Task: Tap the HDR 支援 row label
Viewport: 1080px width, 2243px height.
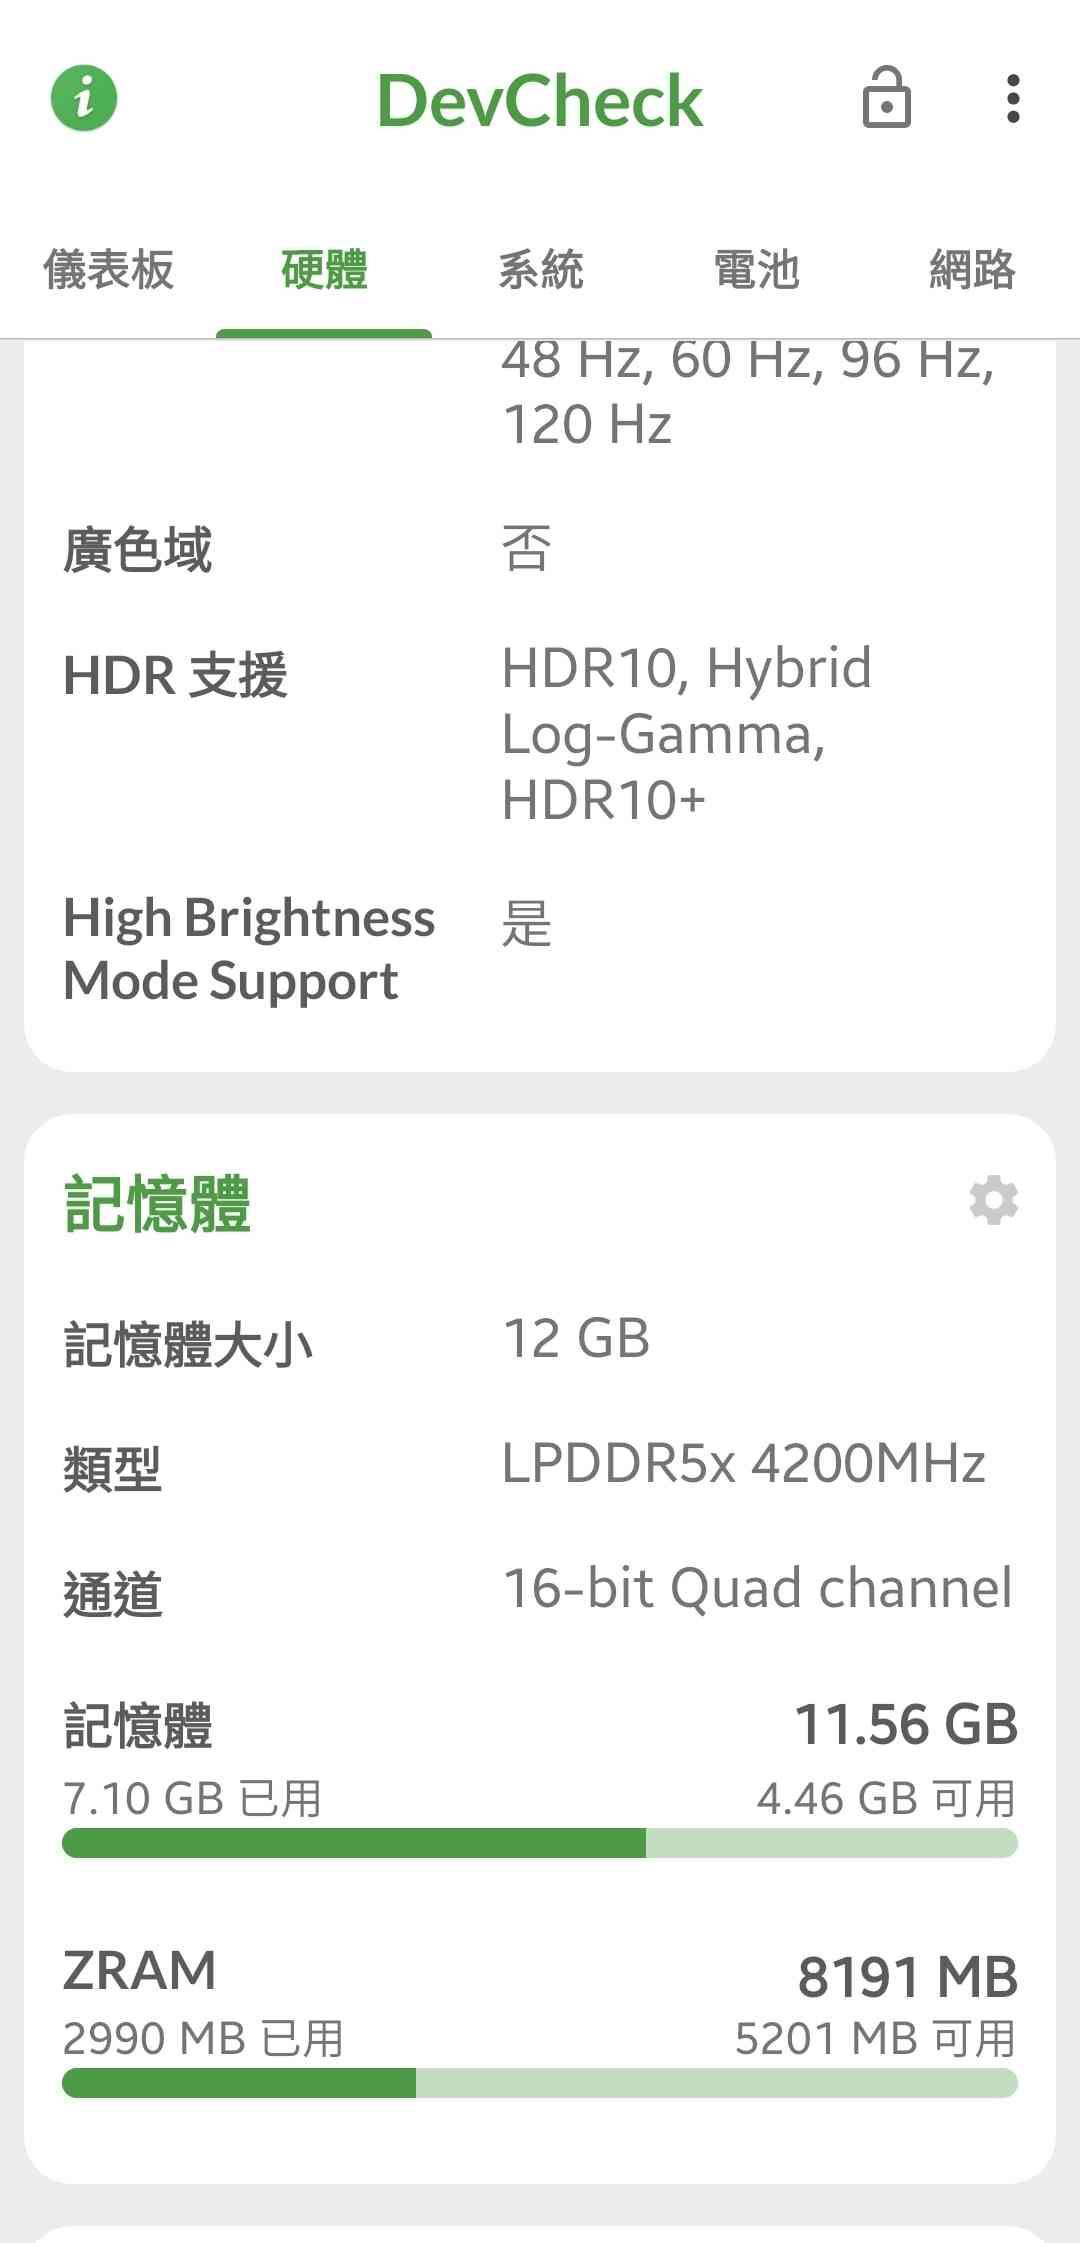Action: pos(175,675)
